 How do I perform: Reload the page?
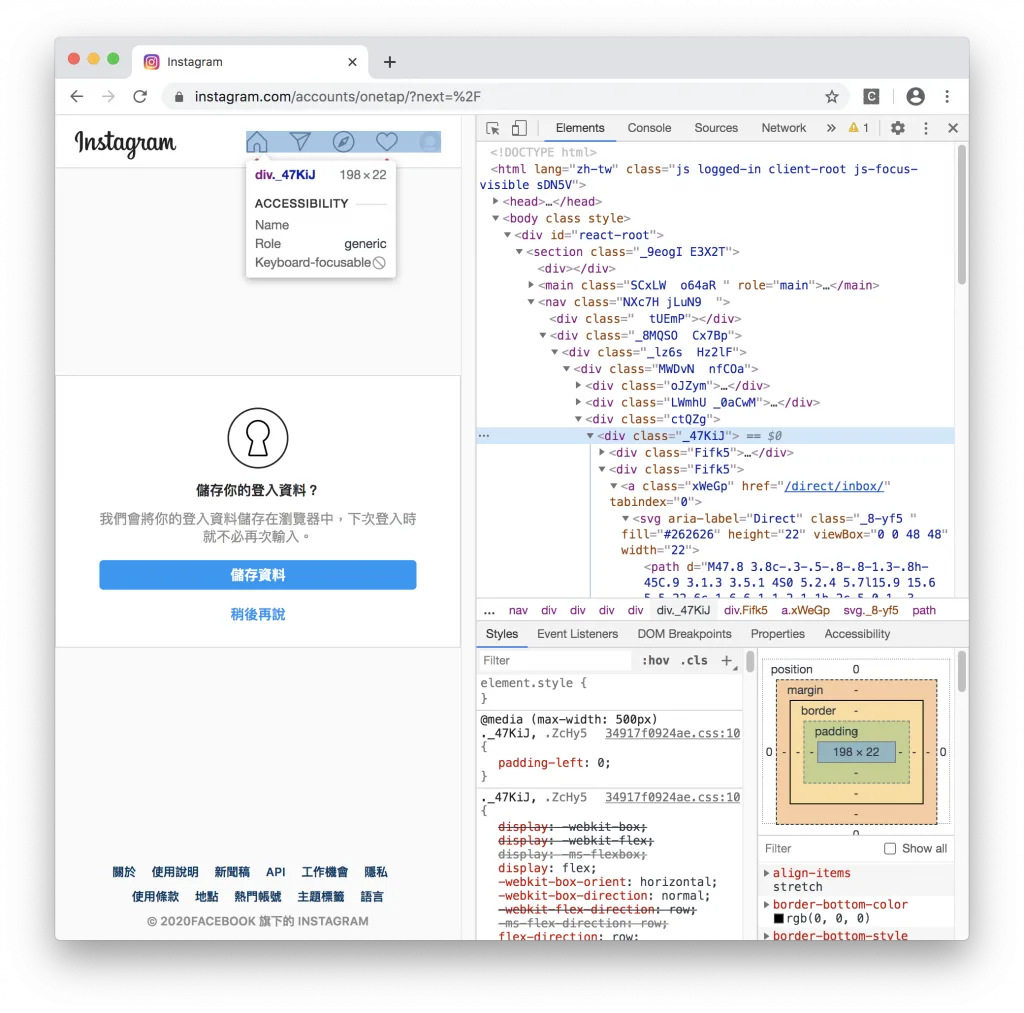(140, 97)
